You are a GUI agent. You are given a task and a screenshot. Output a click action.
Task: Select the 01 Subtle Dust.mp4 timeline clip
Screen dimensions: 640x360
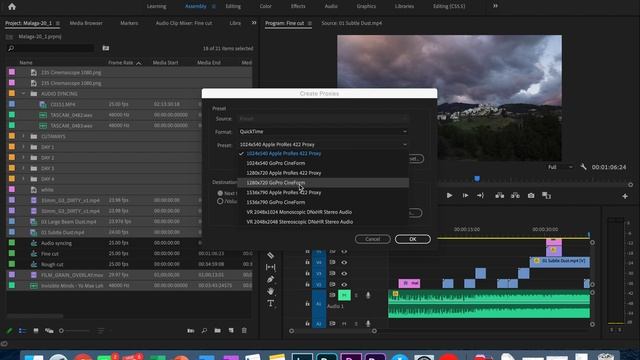tap(560, 261)
